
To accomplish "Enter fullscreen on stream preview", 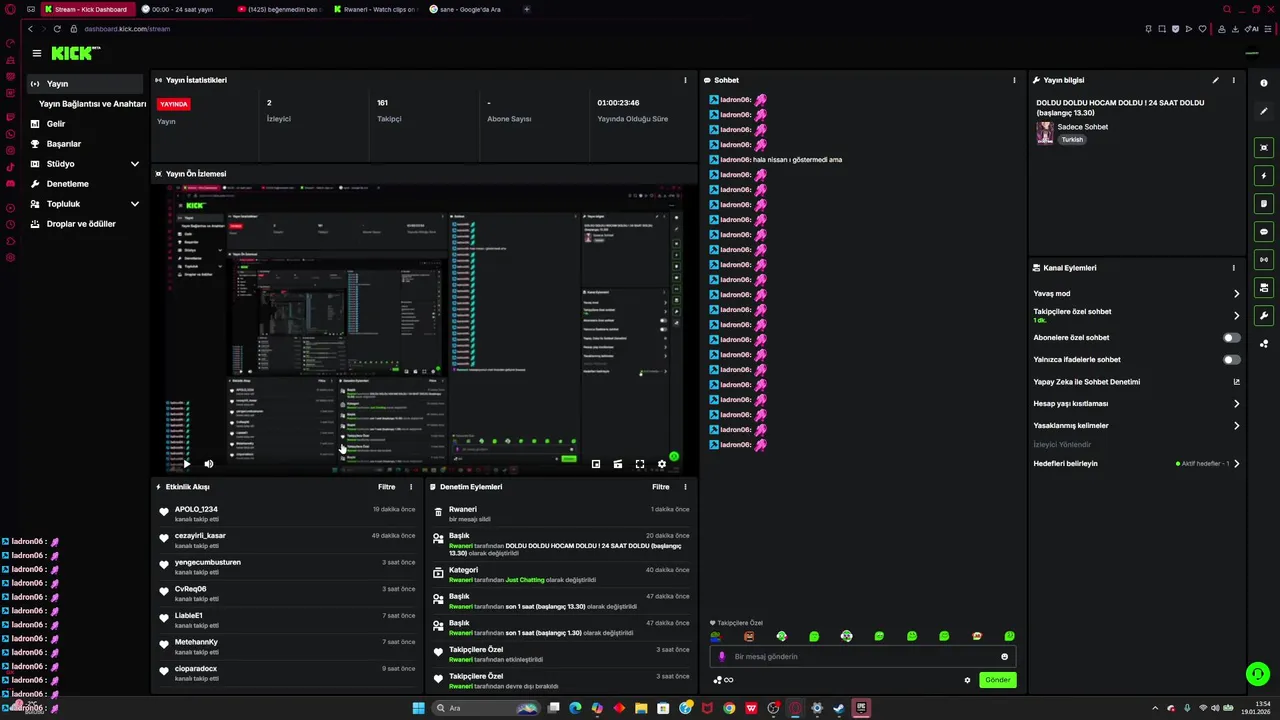I will point(640,464).
